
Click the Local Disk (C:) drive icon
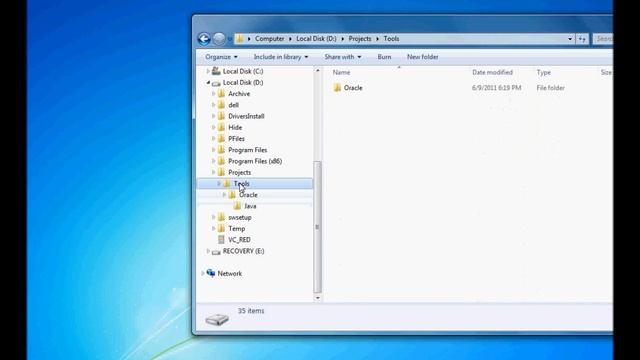[x=216, y=71]
